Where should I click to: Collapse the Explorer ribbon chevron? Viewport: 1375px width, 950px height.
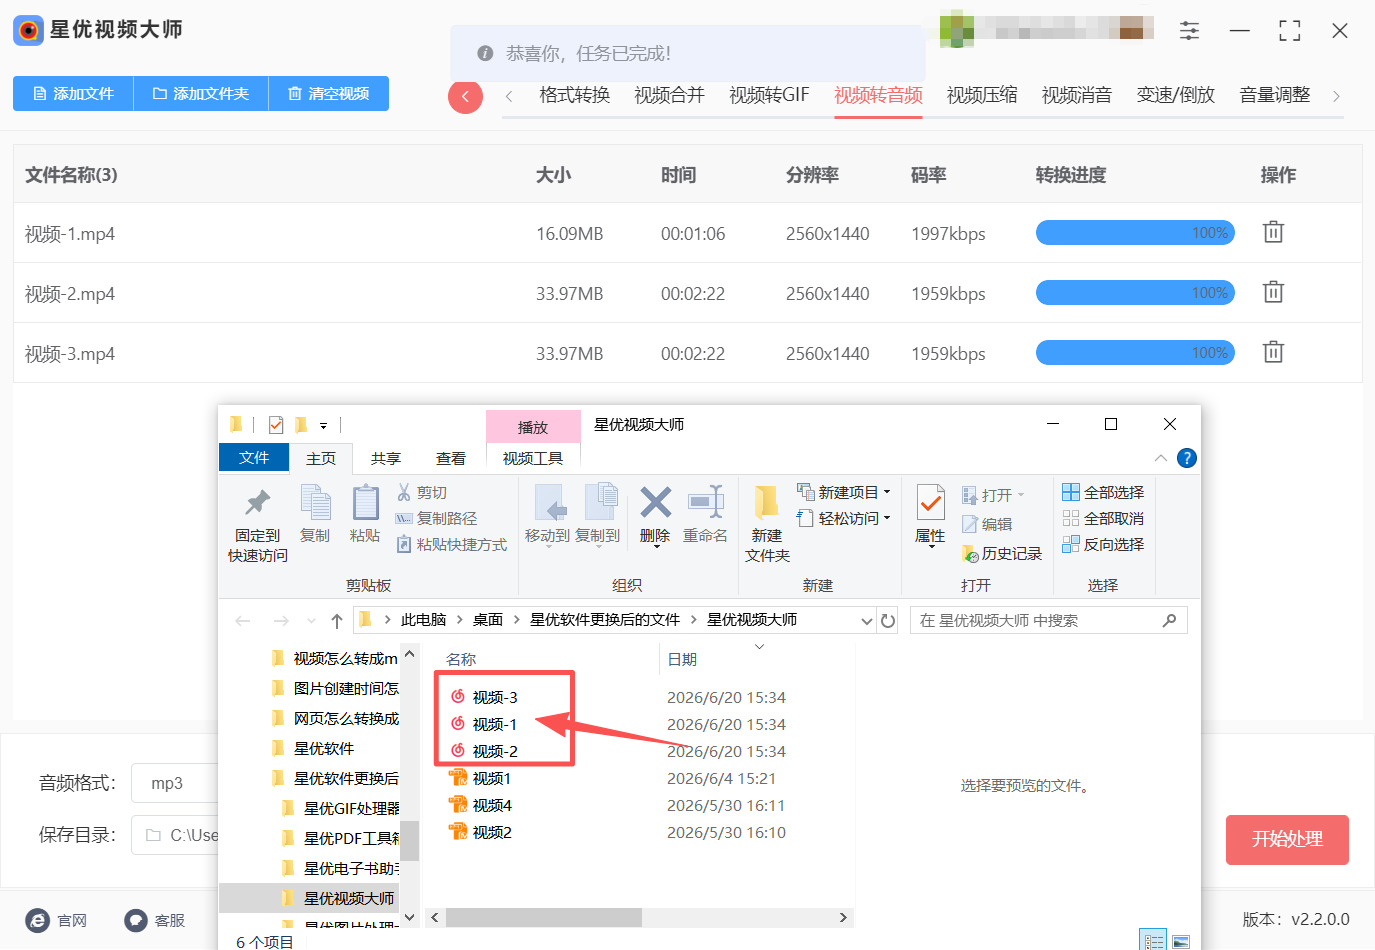coord(1161,458)
